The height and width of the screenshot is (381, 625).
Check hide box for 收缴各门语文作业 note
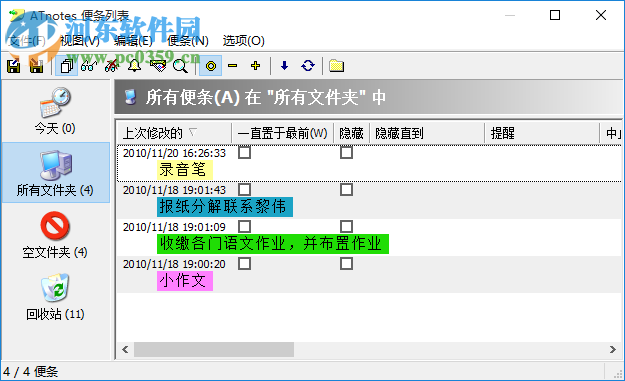tap(346, 226)
